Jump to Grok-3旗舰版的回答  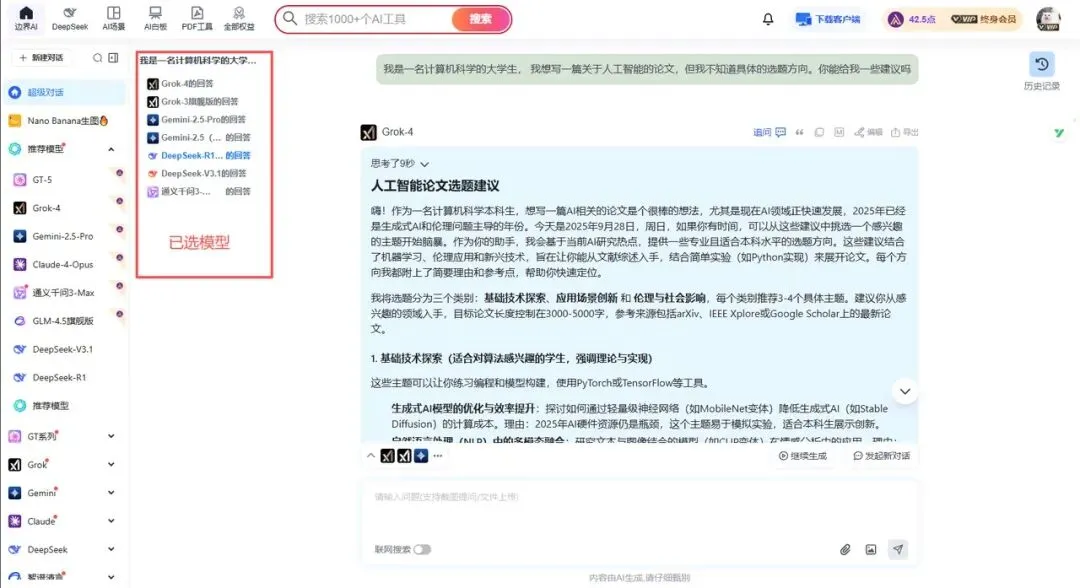point(193,101)
